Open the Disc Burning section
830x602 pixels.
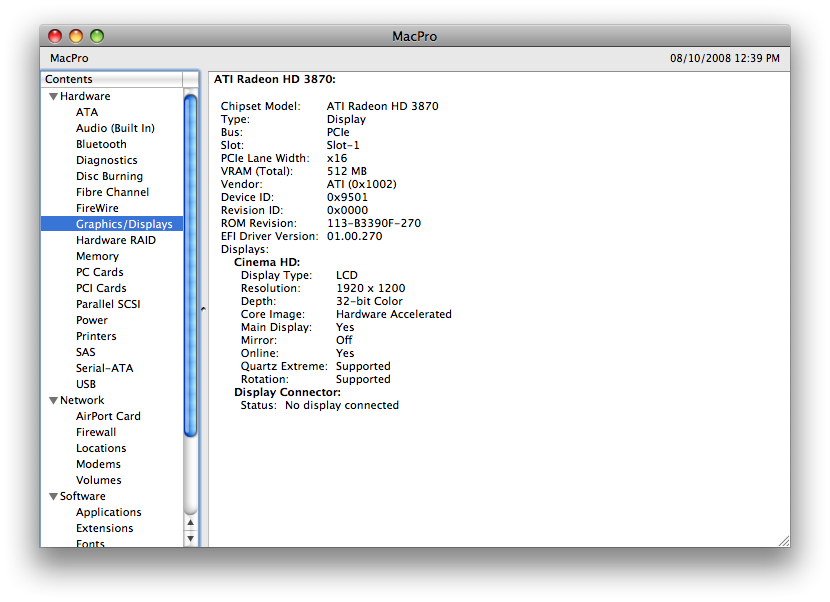click(109, 176)
